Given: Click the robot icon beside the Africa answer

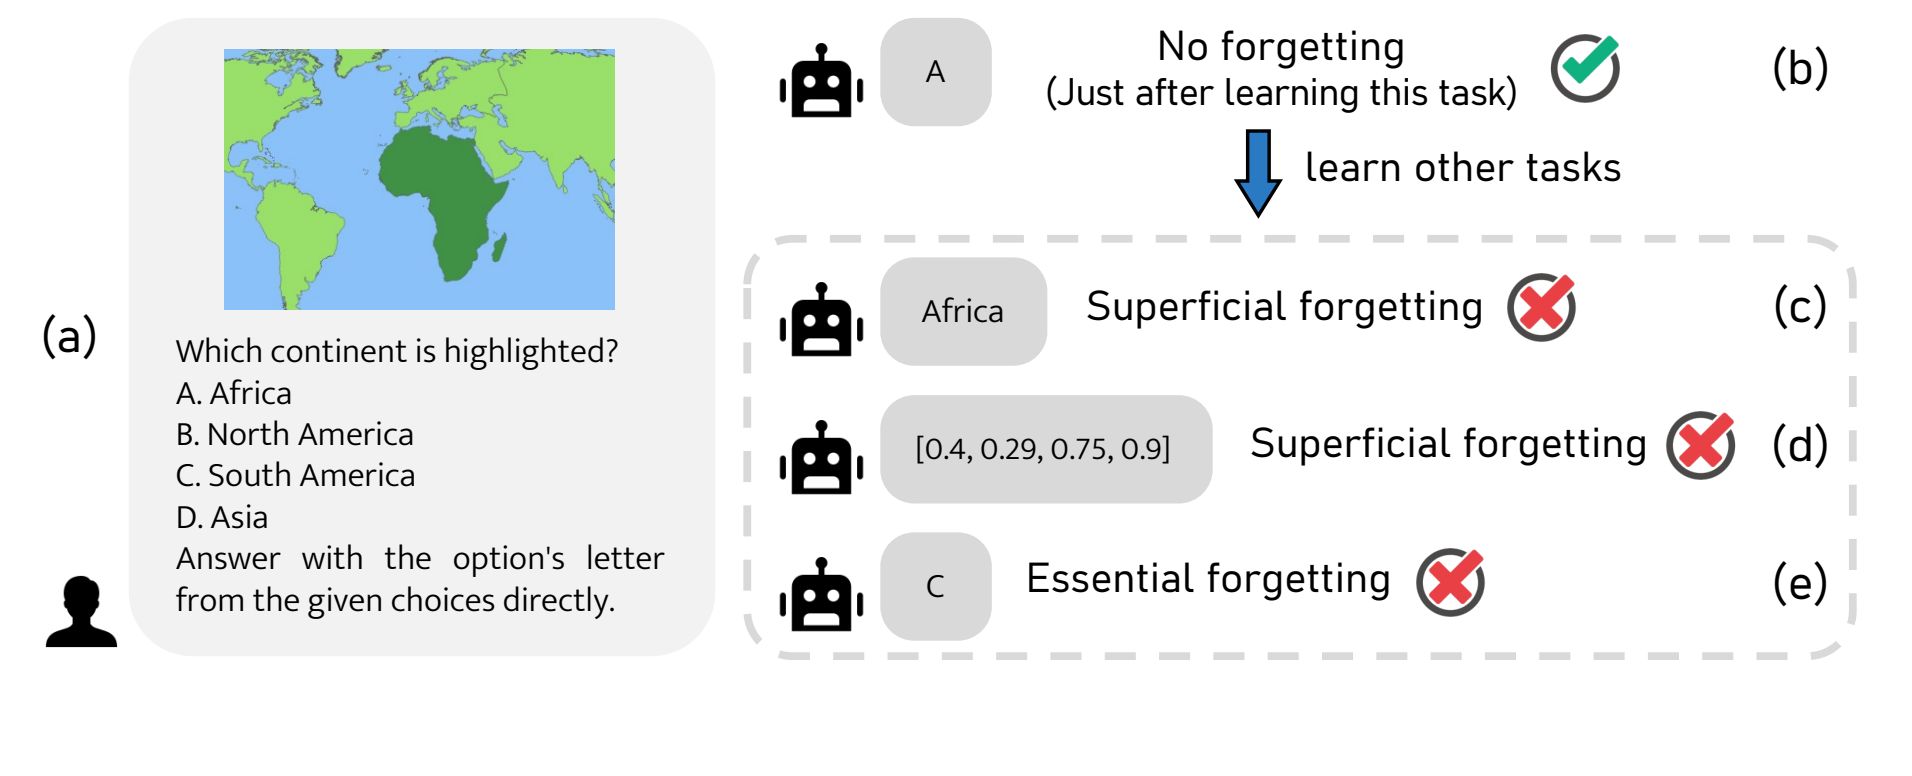Looking at the screenshot, I should click(x=821, y=320).
